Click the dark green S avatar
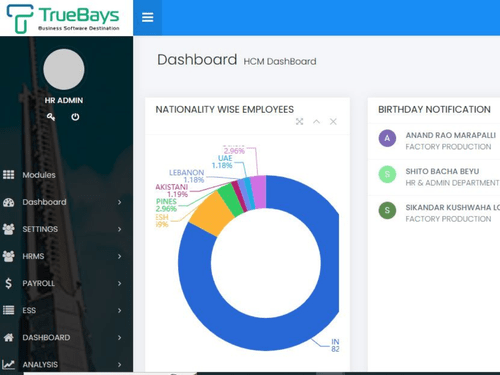This screenshot has height=375, width=500. pos(387,210)
